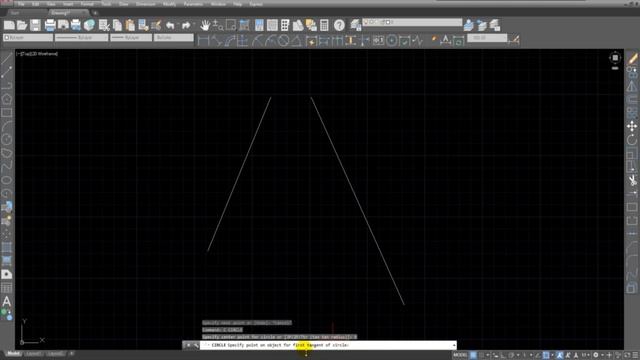This screenshot has height=360, width=640.
Task: Click the viewport controls label top-left
Action: click(37, 53)
